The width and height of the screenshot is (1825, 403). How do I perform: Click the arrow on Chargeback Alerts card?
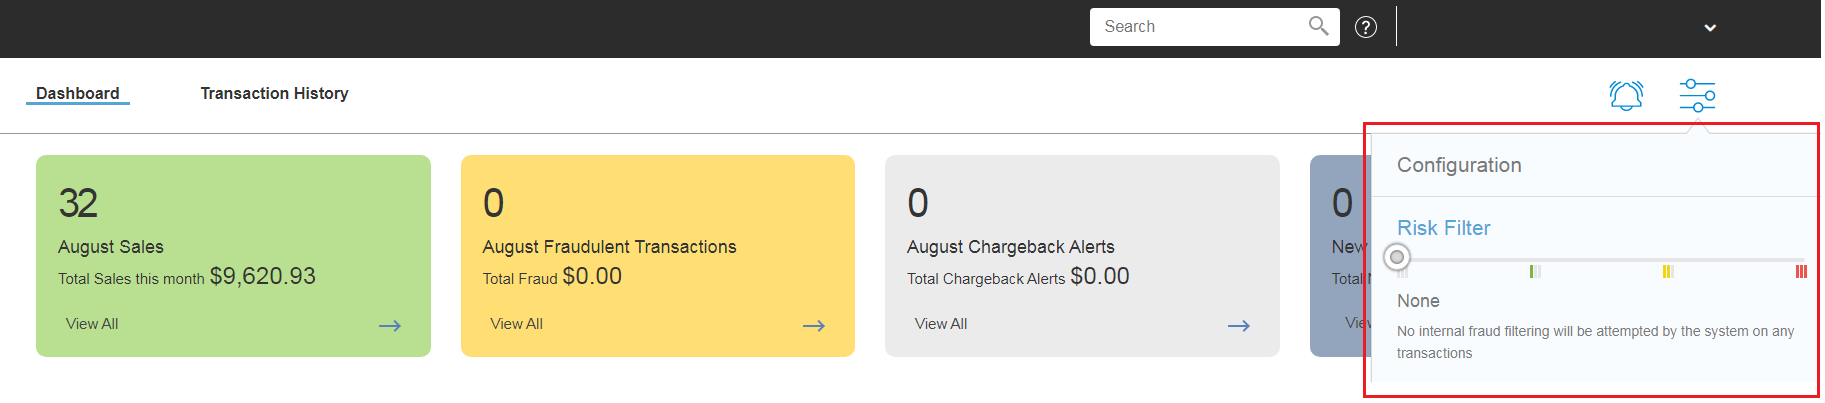tap(1239, 325)
